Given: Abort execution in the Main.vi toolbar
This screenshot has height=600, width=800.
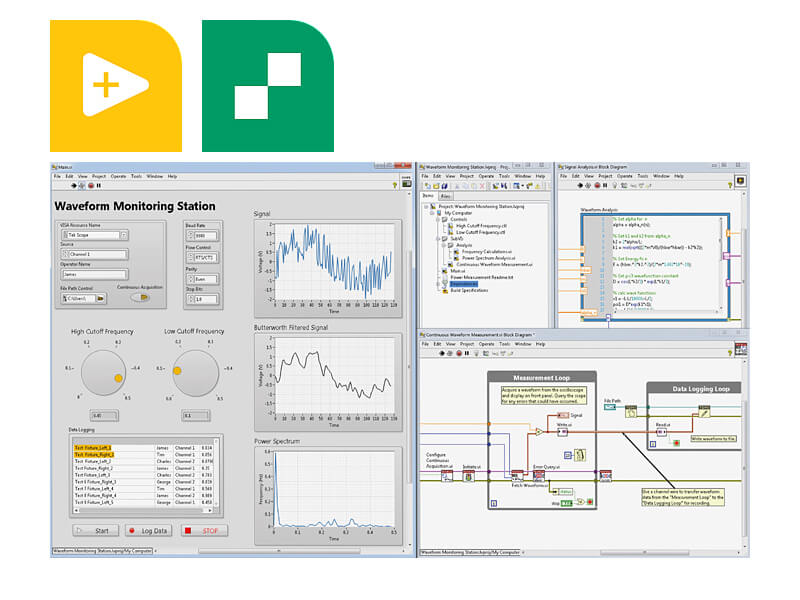Looking at the screenshot, I should tap(91, 186).
